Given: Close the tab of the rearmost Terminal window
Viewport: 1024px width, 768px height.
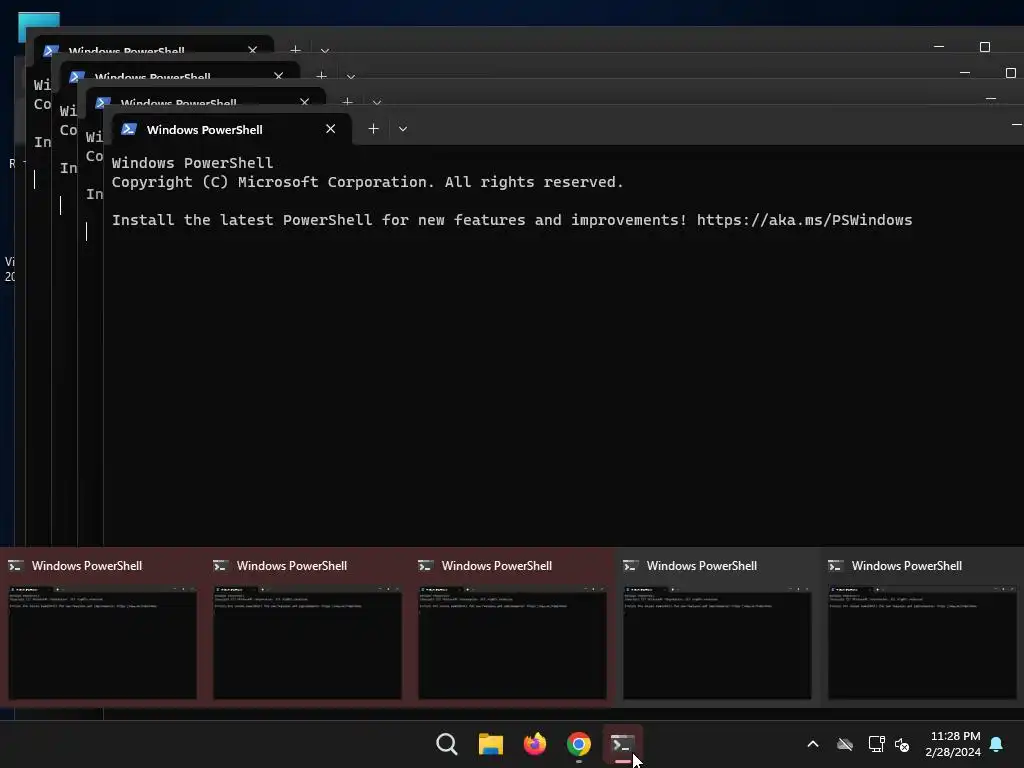Looking at the screenshot, I should 252,50.
